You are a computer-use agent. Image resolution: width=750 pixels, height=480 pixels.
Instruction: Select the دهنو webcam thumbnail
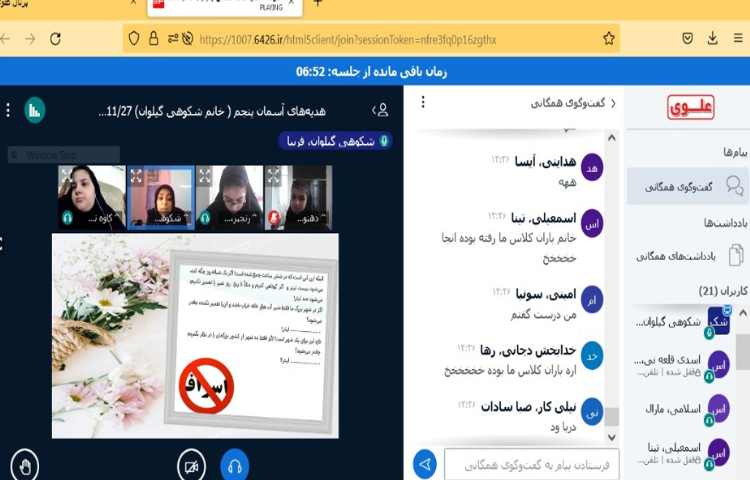298,197
